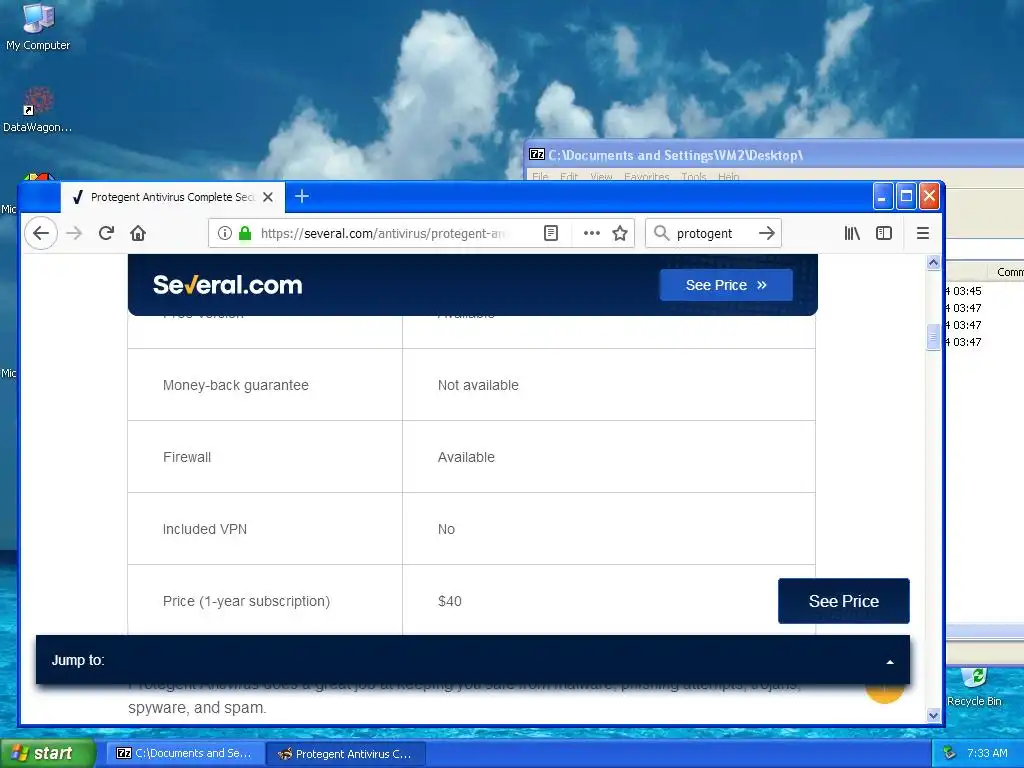
Task: Open the Firefox hamburger menu
Action: tap(923, 233)
